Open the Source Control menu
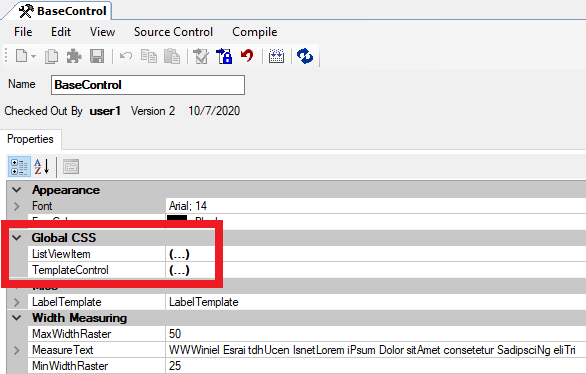Viewport: 586px width, 374px height. click(x=173, y=32)
